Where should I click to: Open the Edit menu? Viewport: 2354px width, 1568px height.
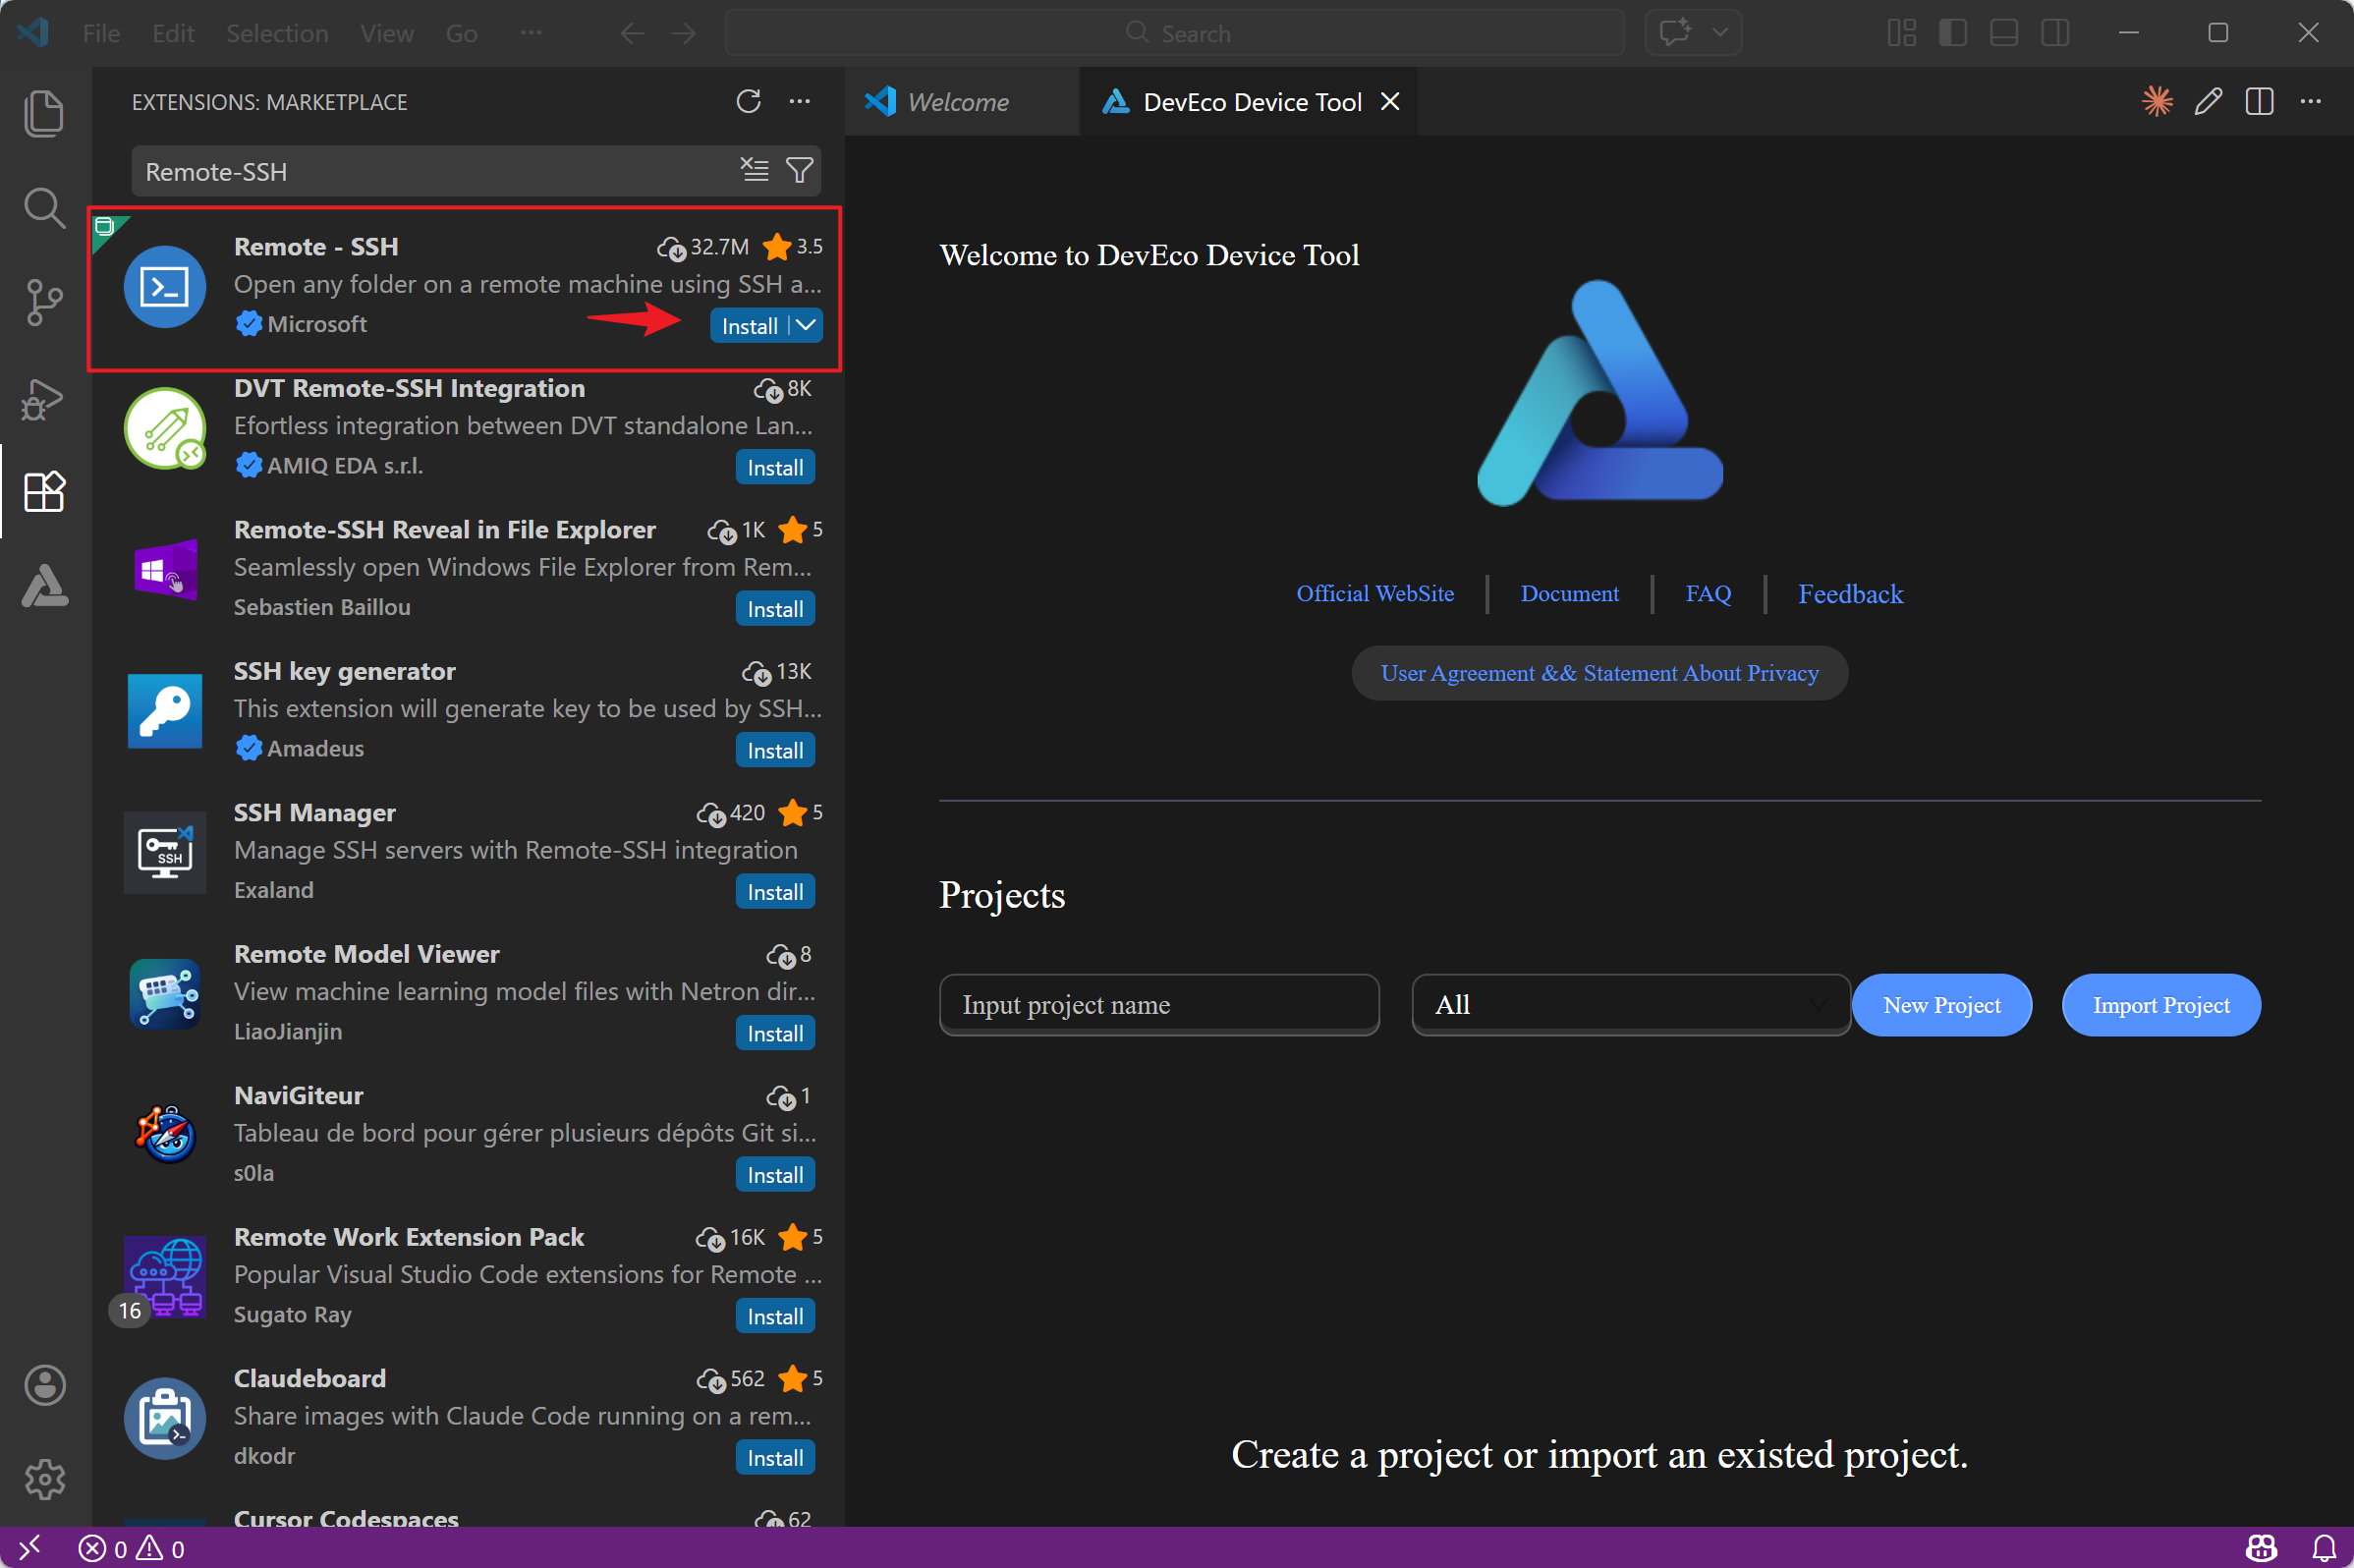[173, 33]
